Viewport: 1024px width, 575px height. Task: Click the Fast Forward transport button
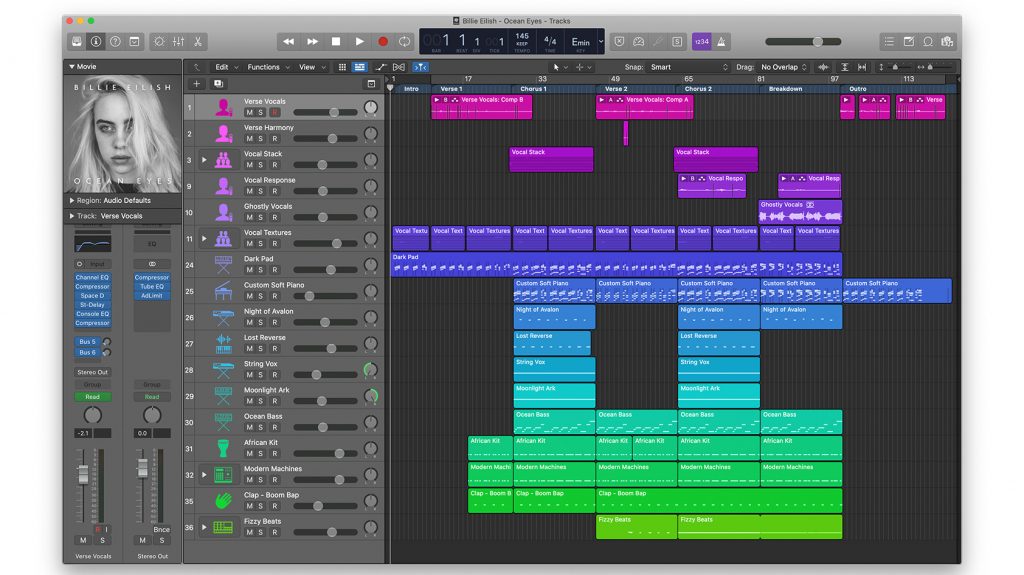[x=312, y=42]
